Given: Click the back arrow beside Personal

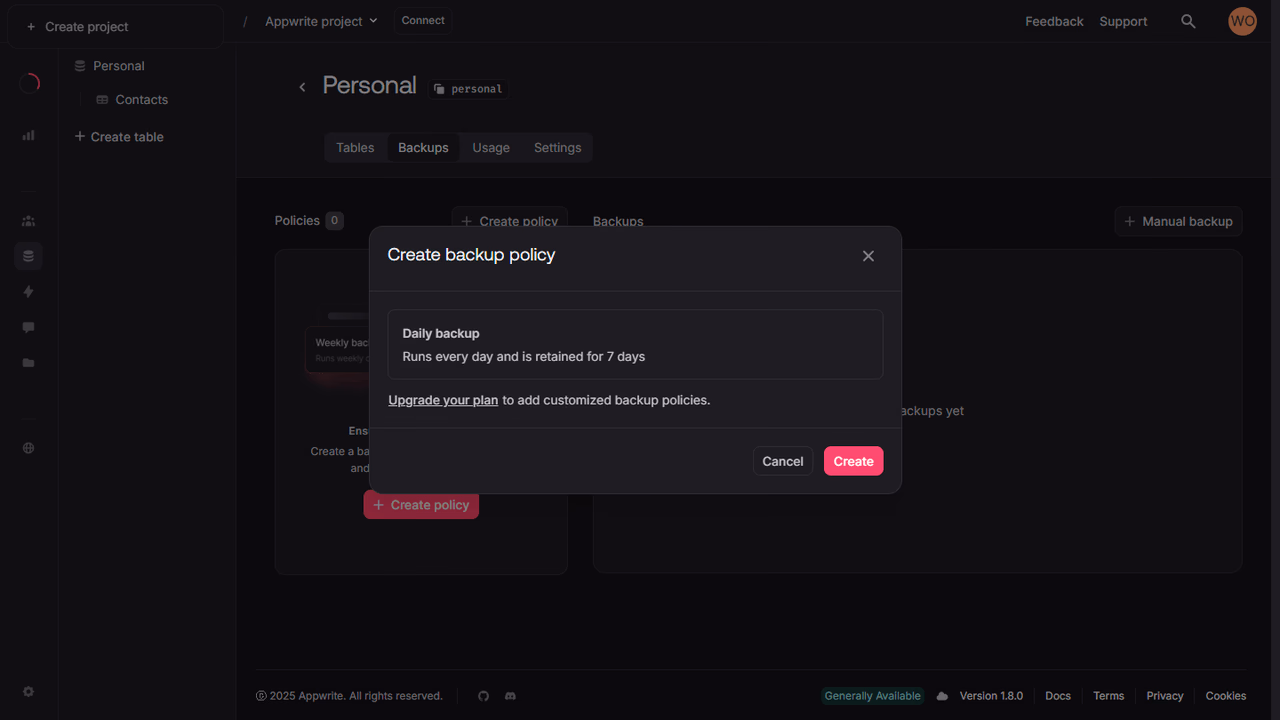Looking at the screenshot, I should point(302,87).
